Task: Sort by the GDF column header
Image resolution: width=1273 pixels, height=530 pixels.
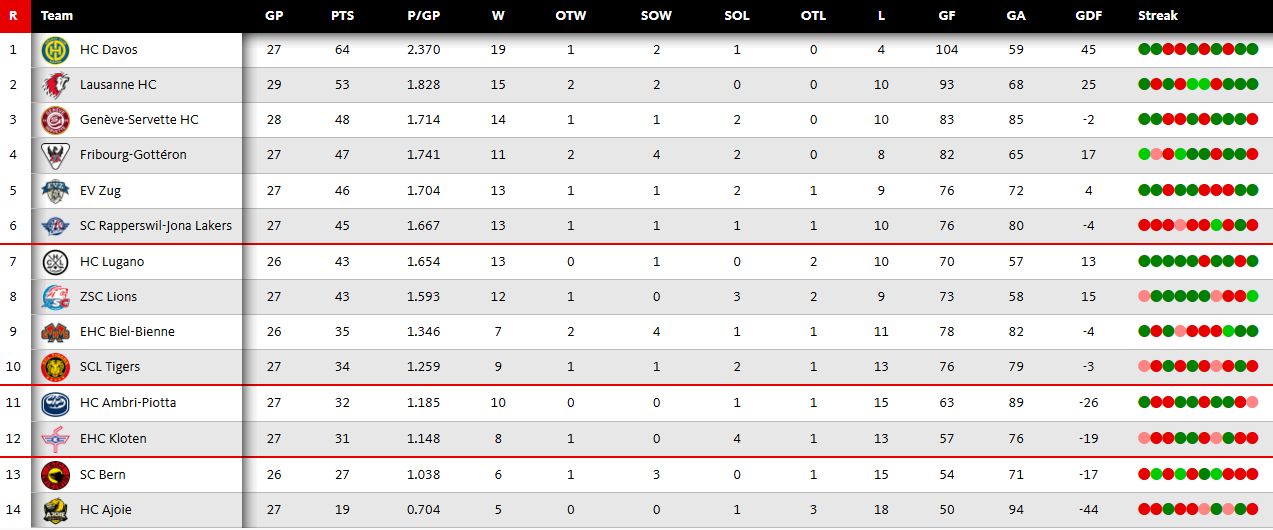Action: pyautogui.click(x=1088, y=16)
